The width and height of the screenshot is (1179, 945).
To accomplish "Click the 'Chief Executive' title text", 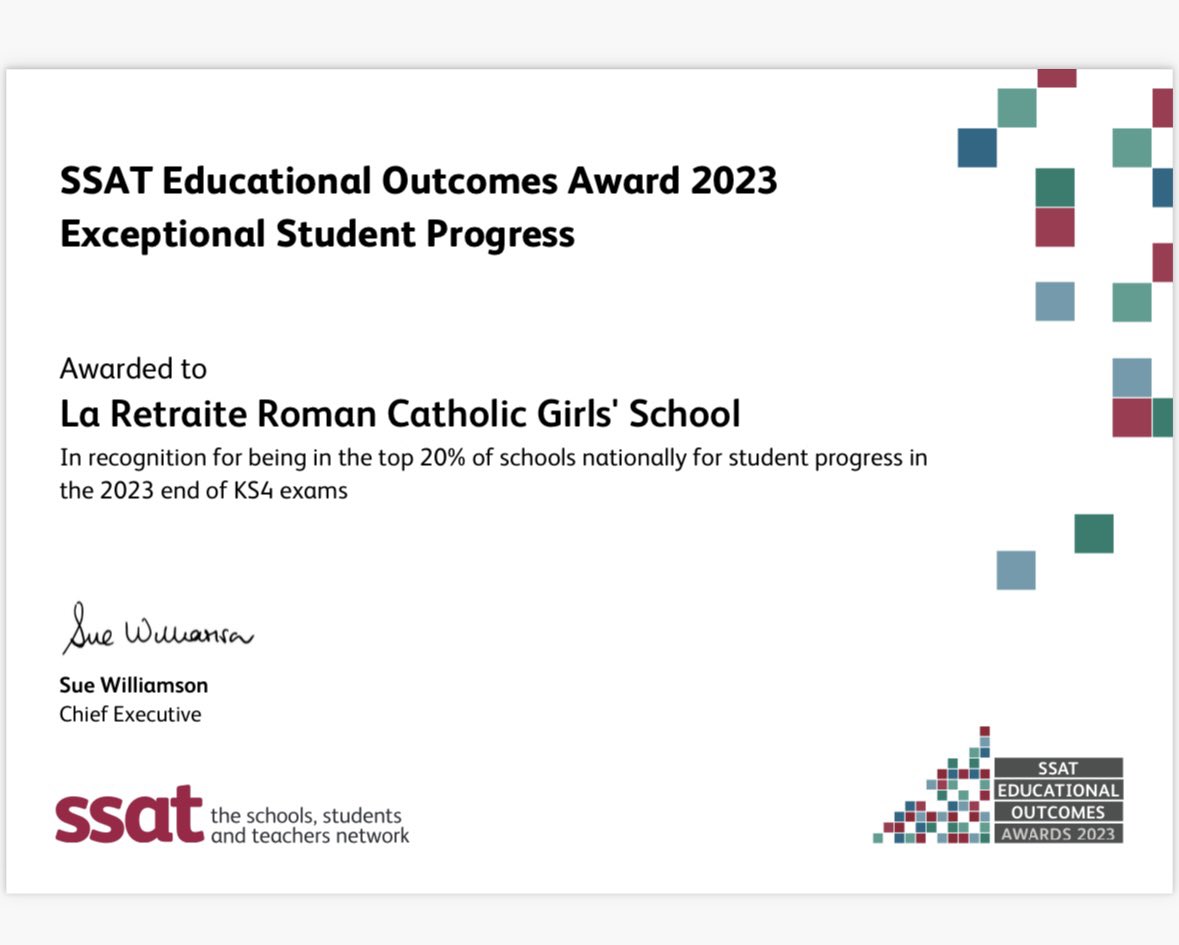I will click(130, 714).
